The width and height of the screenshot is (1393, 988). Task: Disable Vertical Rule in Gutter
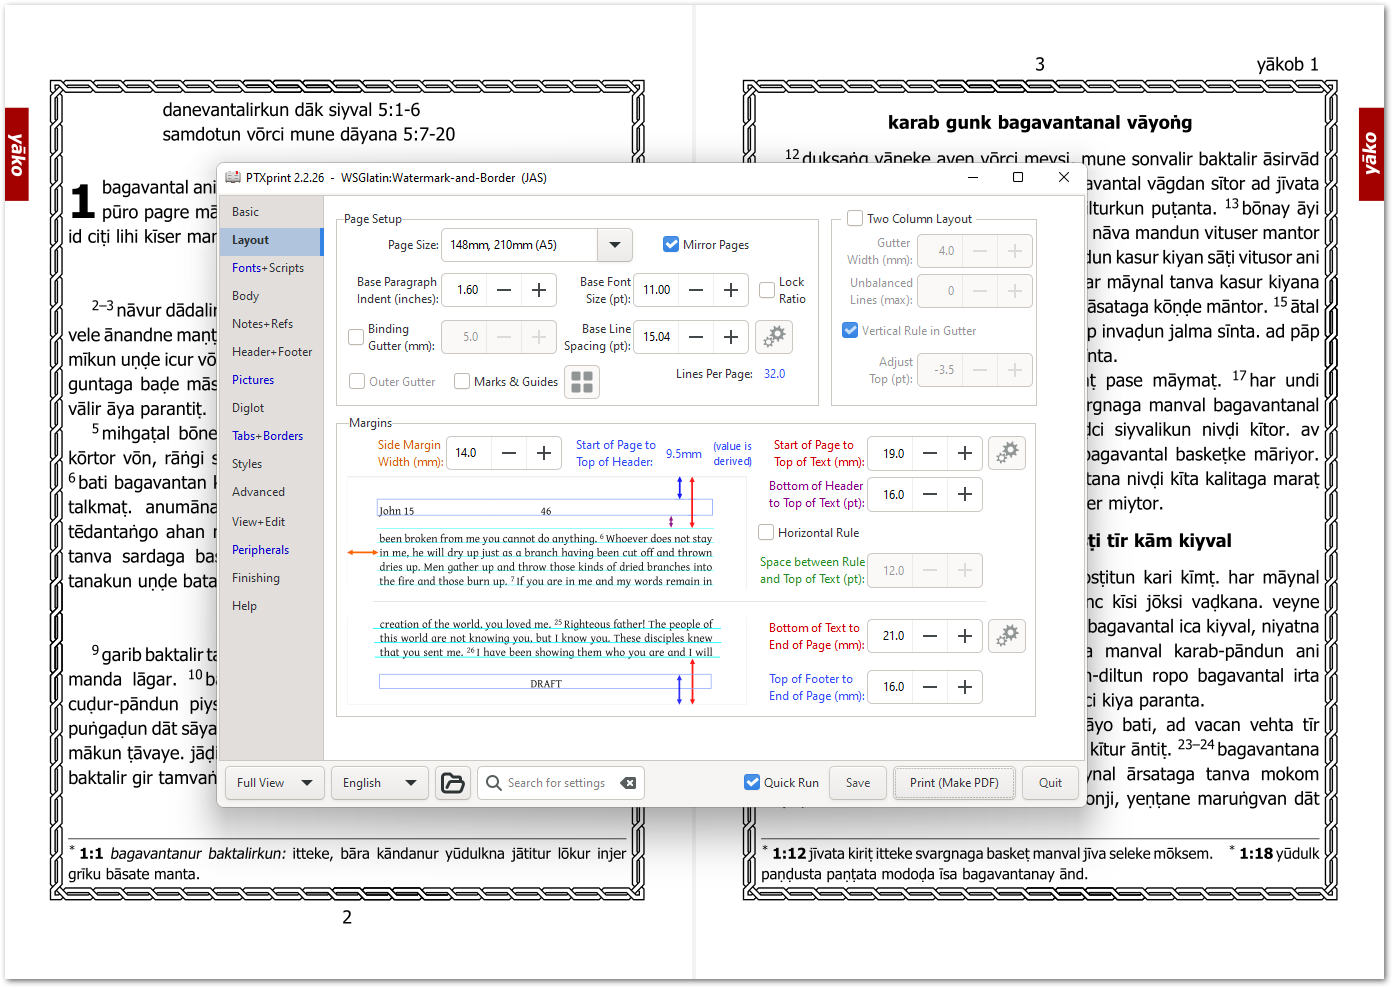(x=849, y=330)
